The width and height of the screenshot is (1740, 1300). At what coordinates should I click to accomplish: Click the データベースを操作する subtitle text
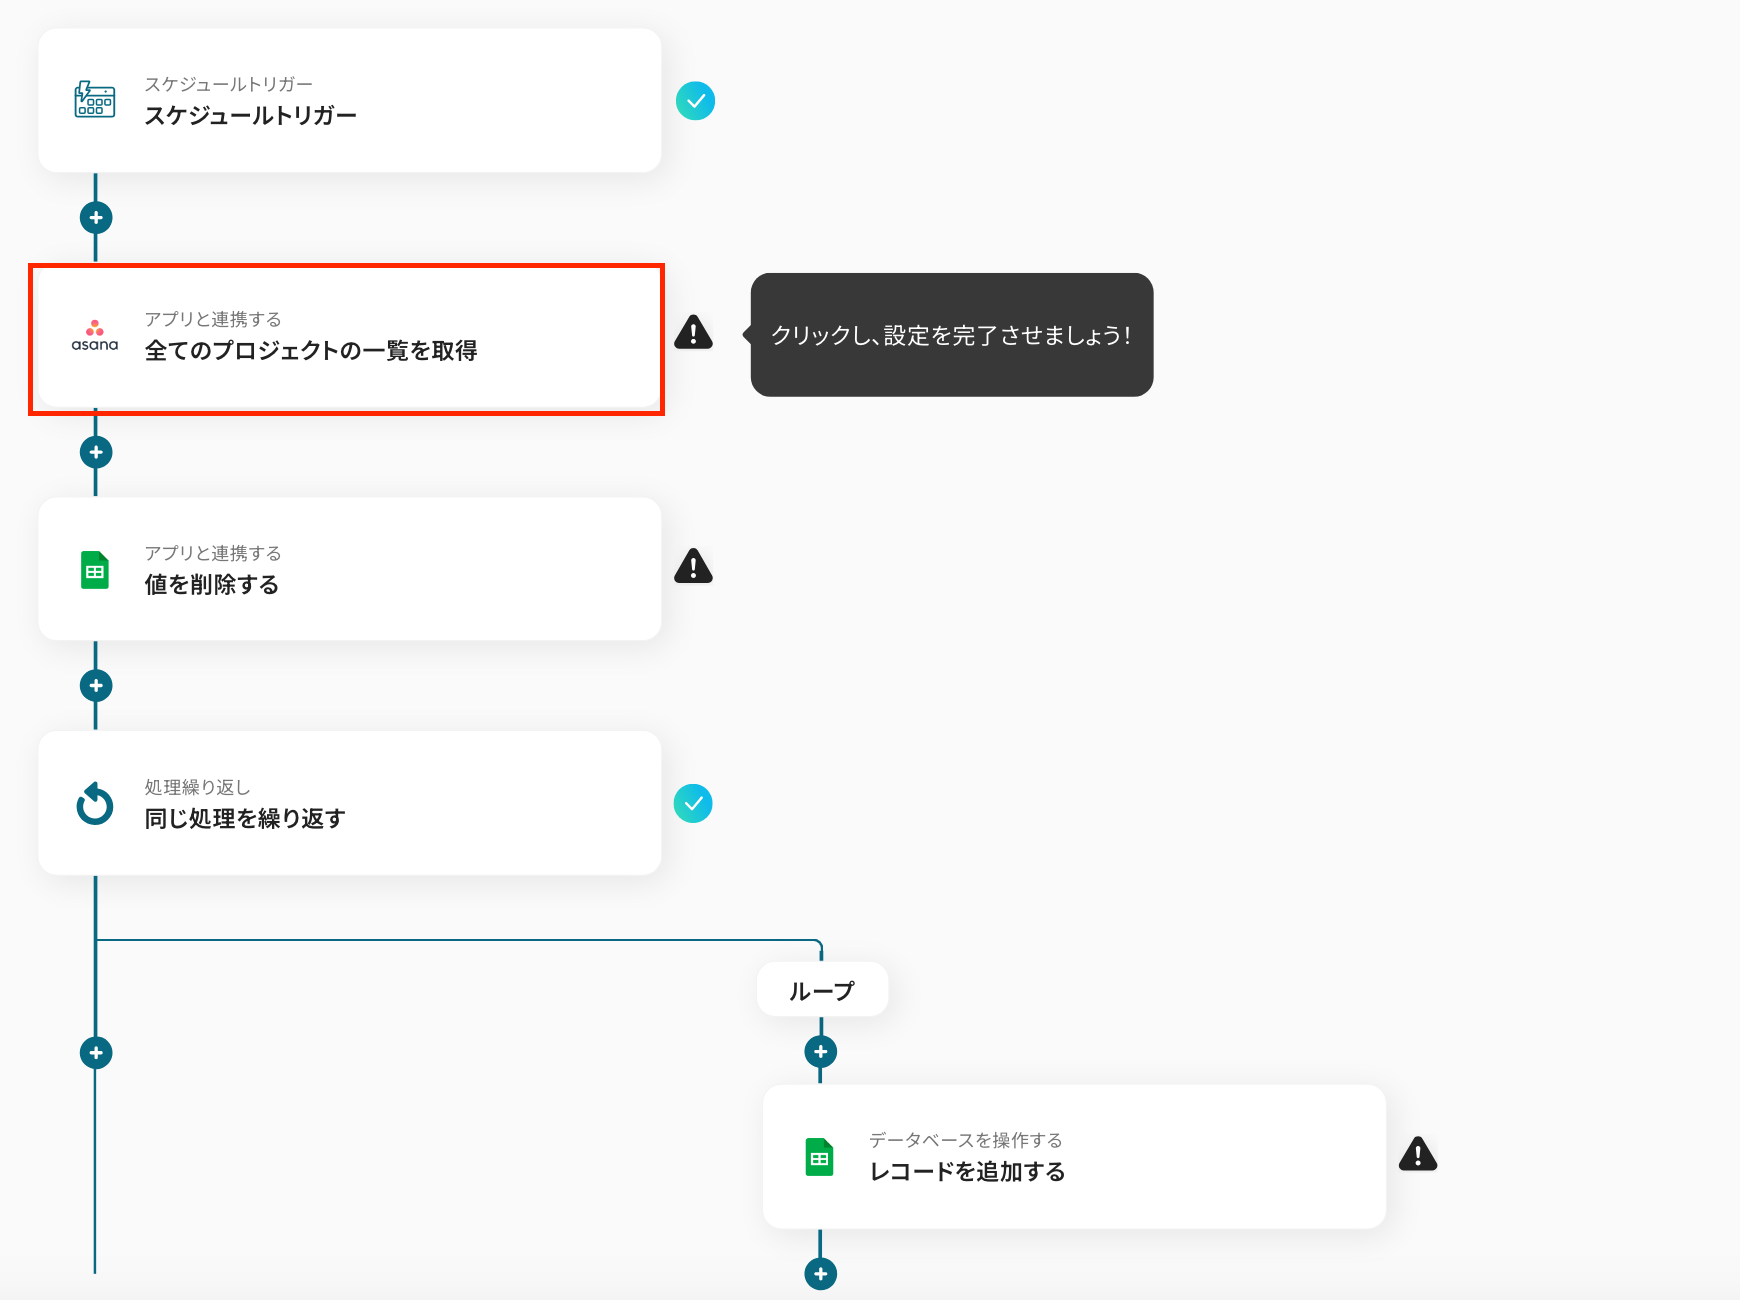point(966,1140)
